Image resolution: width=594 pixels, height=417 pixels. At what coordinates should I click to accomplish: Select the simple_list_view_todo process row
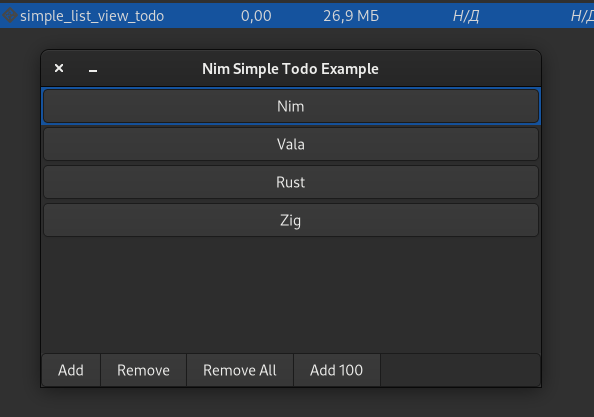[x=297, y=16]
